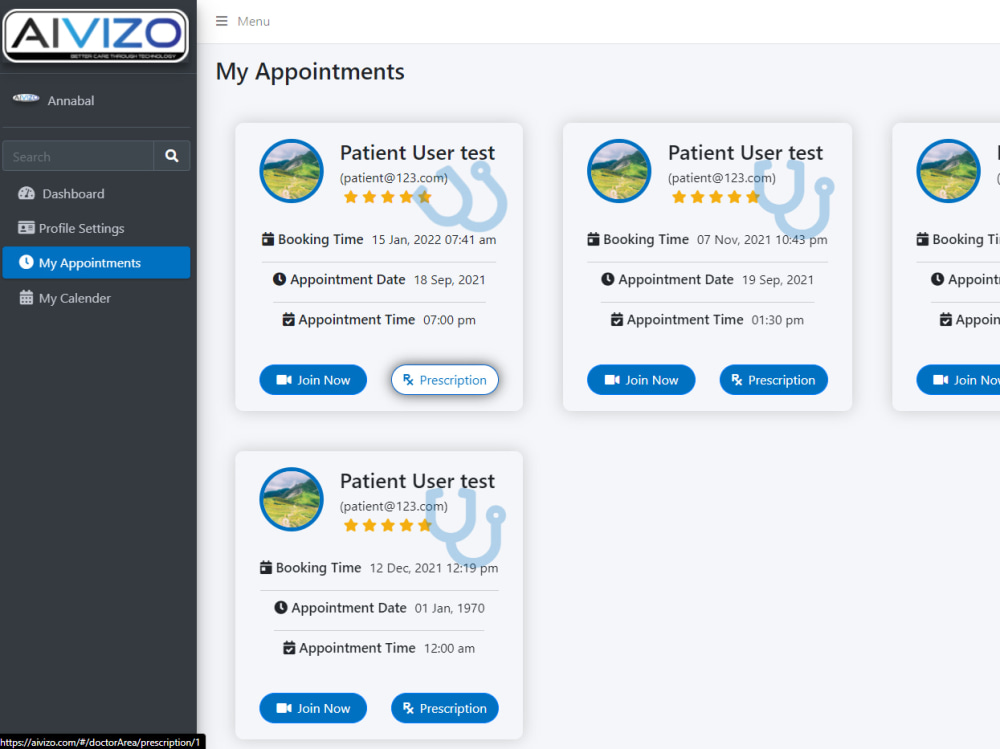Click inside the Search input field

[78, 156]
